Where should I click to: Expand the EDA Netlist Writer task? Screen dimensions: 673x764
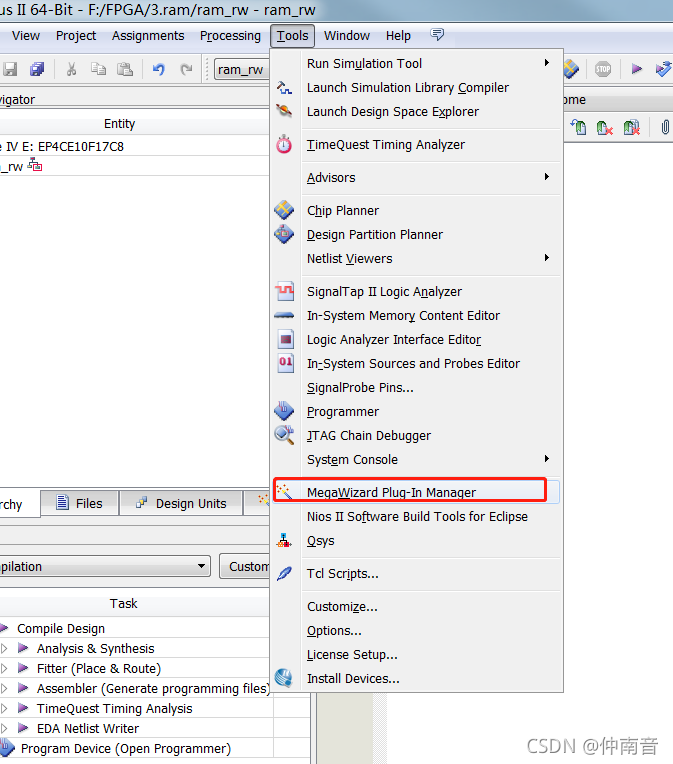coord(4,728)
